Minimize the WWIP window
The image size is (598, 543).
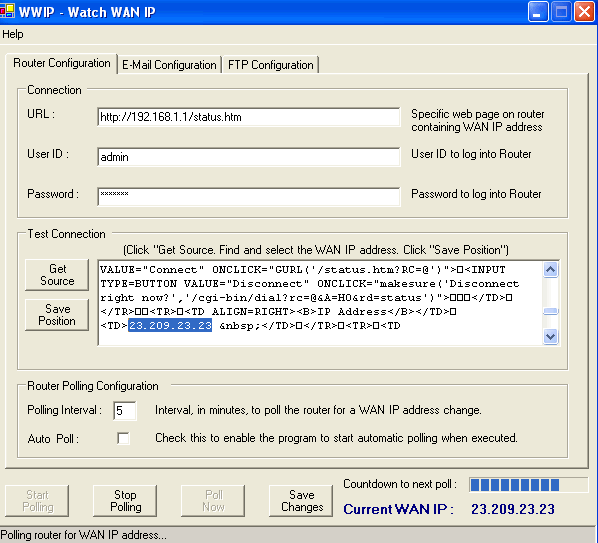click(x=538, y=12)
